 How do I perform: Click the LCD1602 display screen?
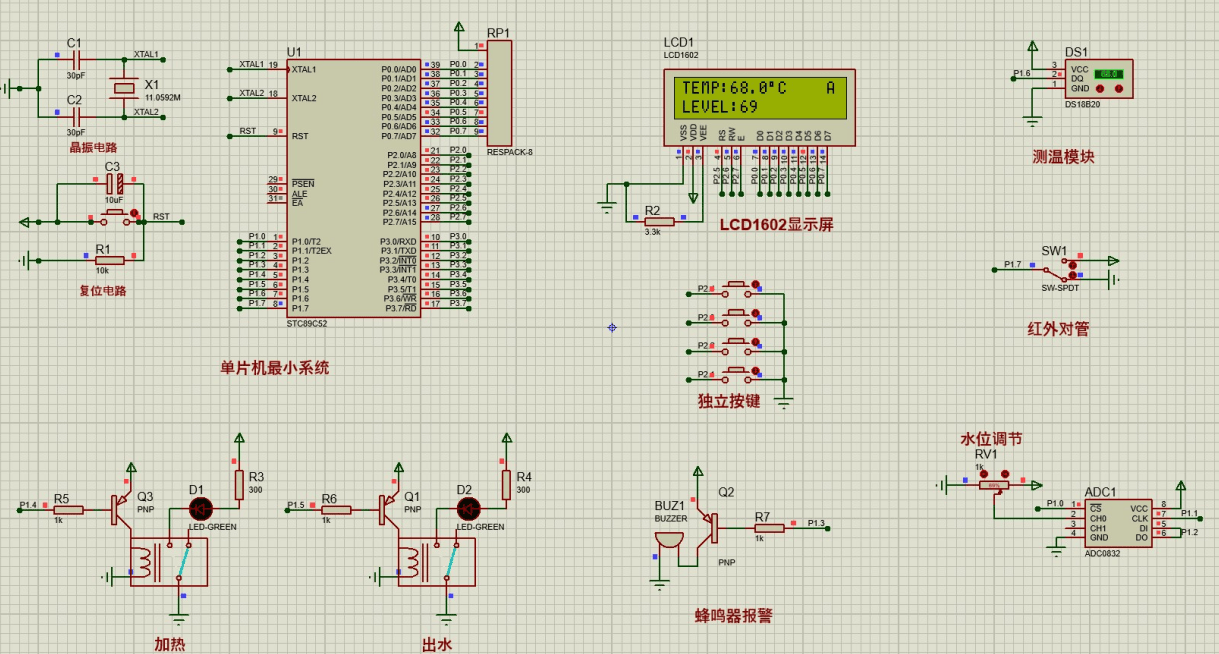(x=758, y=97)
